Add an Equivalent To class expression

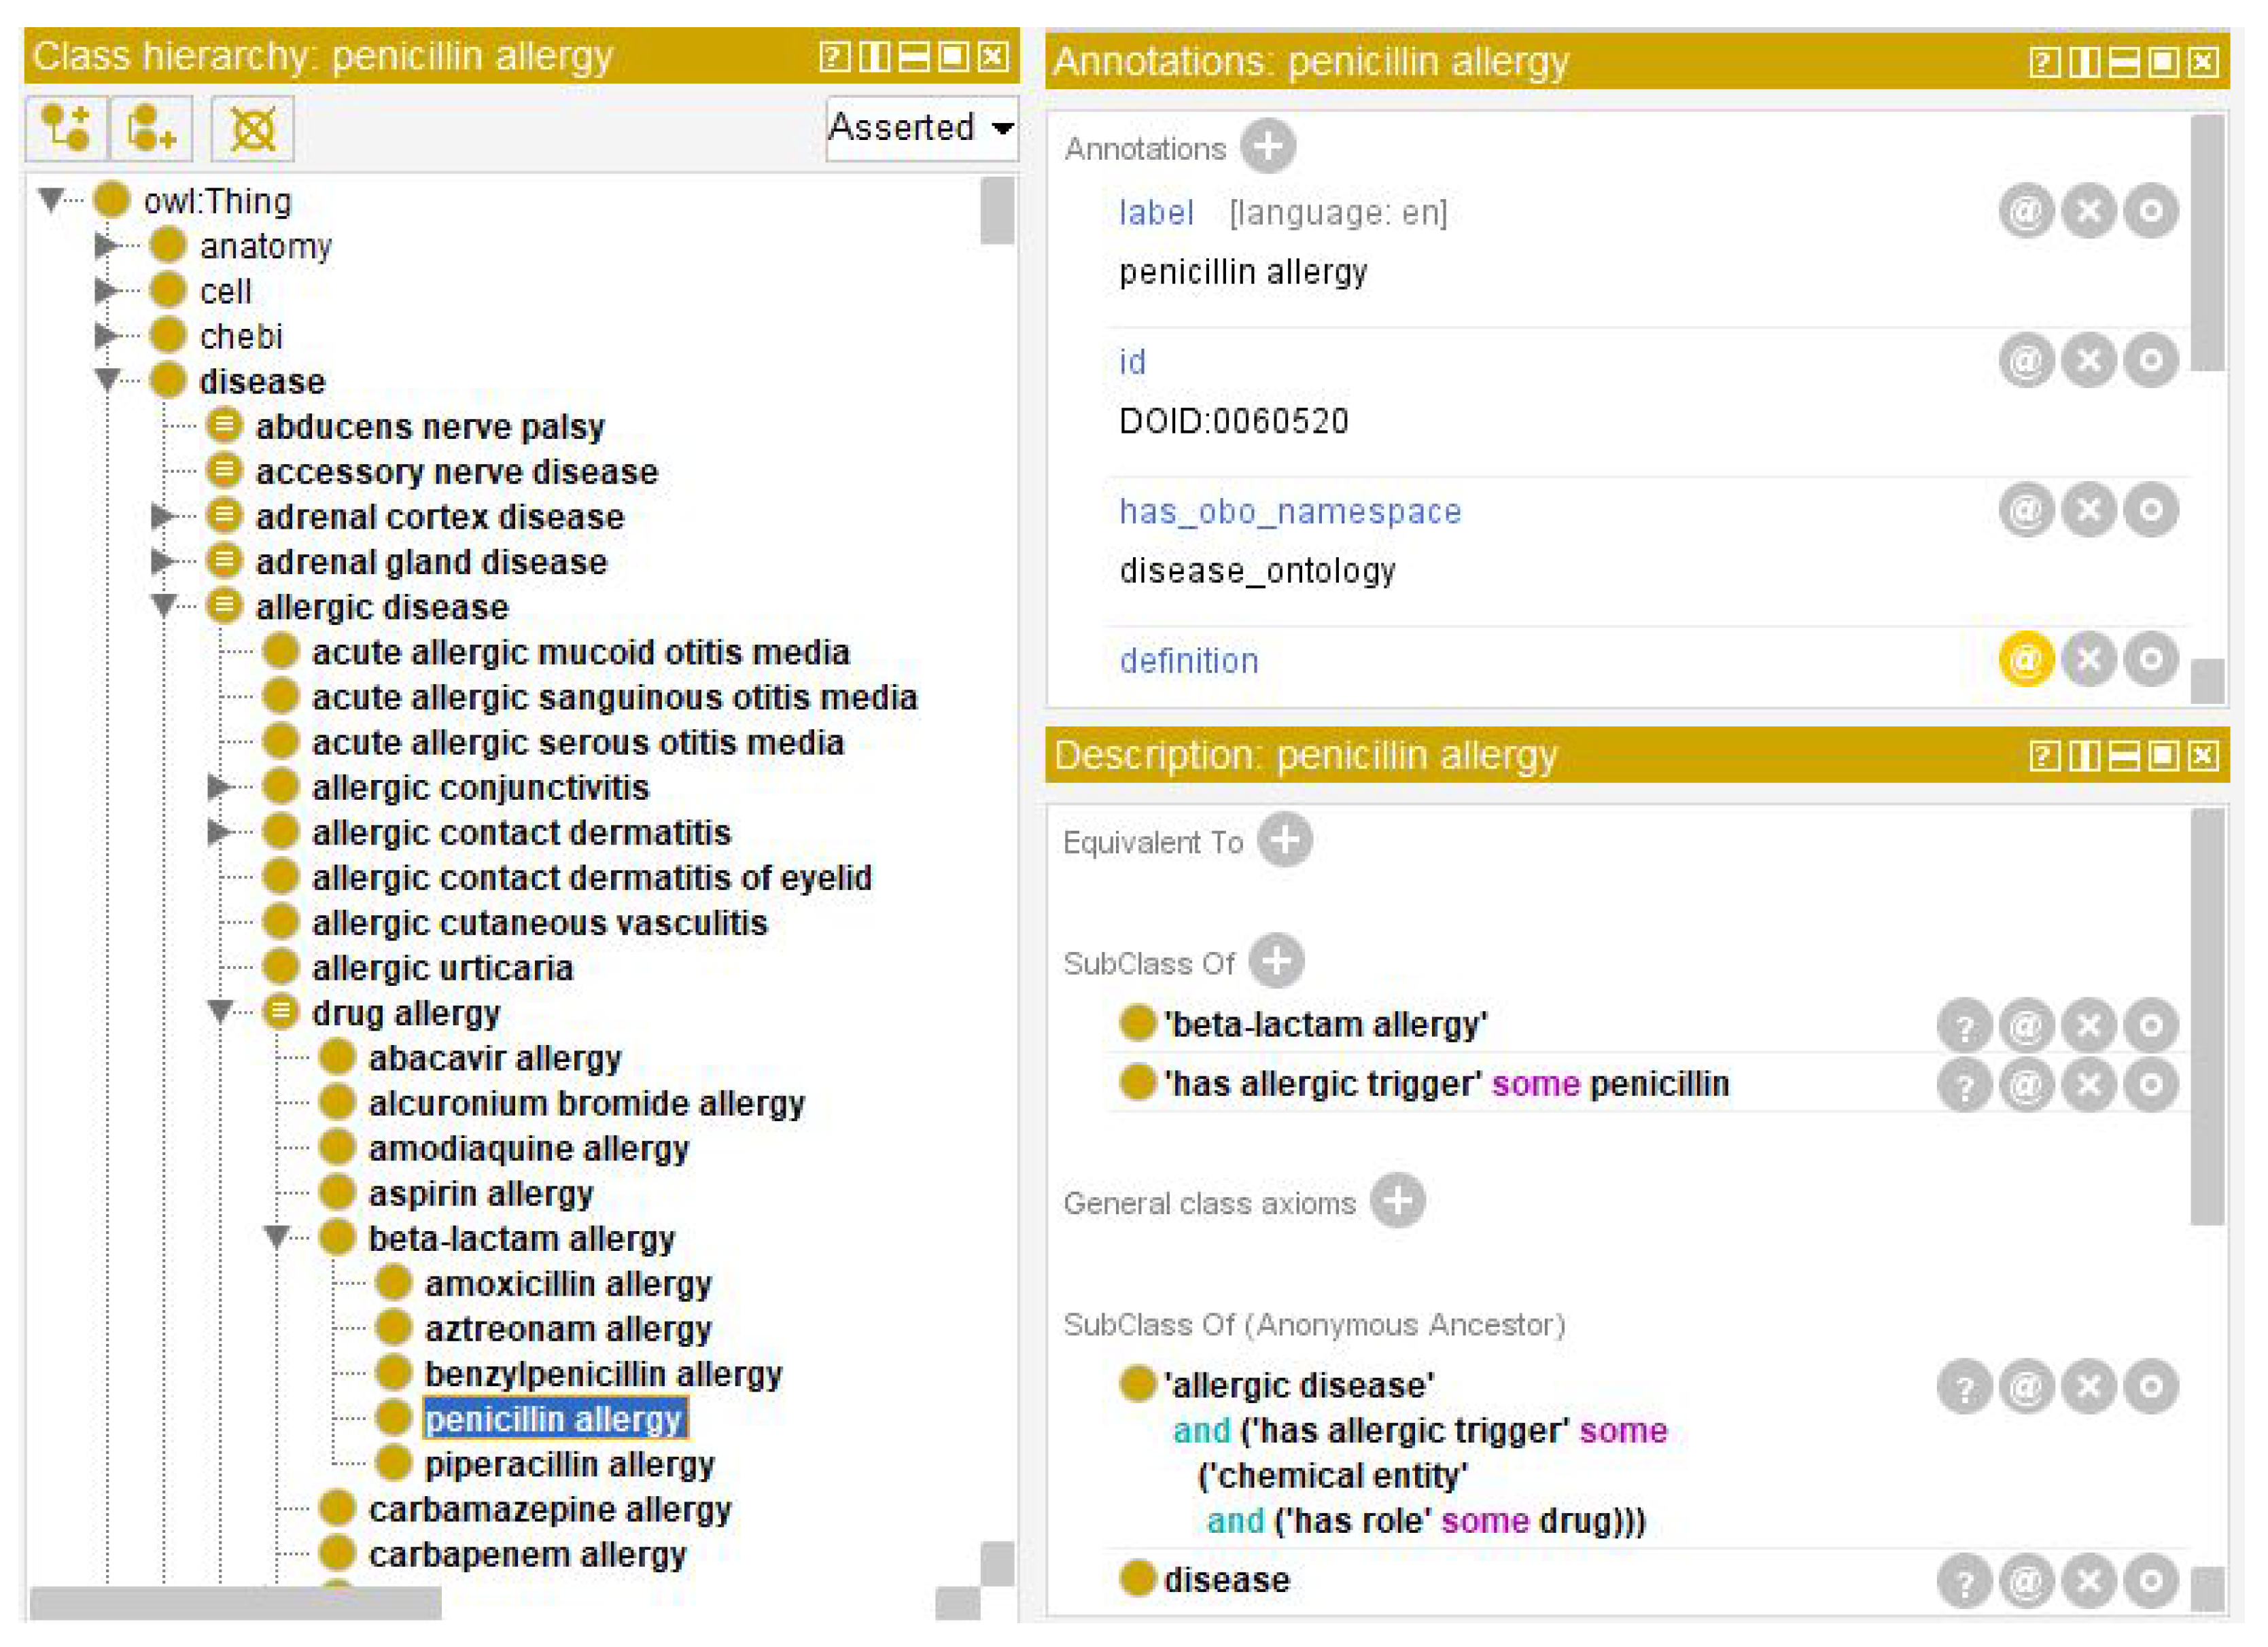pyautogui.click(x=1284, y=840)
